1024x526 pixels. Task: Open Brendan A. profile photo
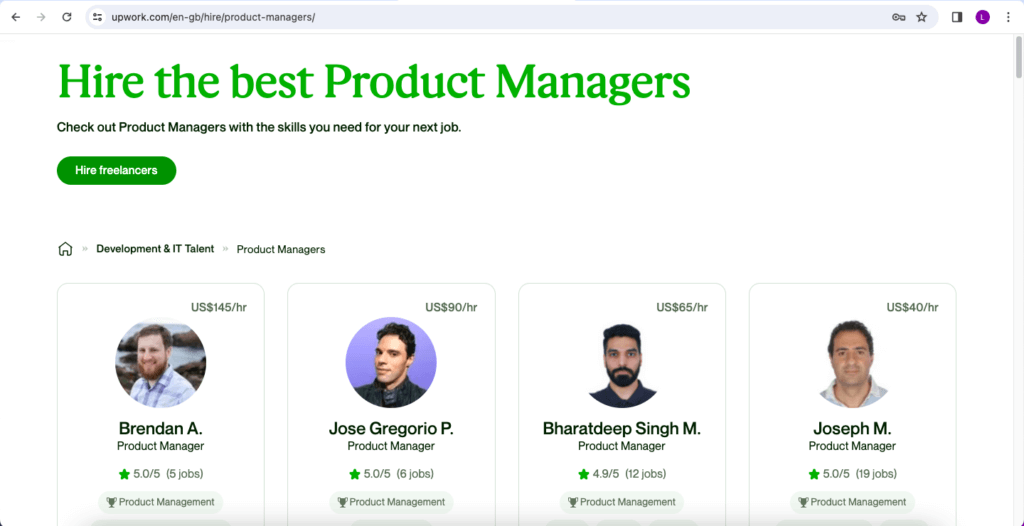coord(161,362)
